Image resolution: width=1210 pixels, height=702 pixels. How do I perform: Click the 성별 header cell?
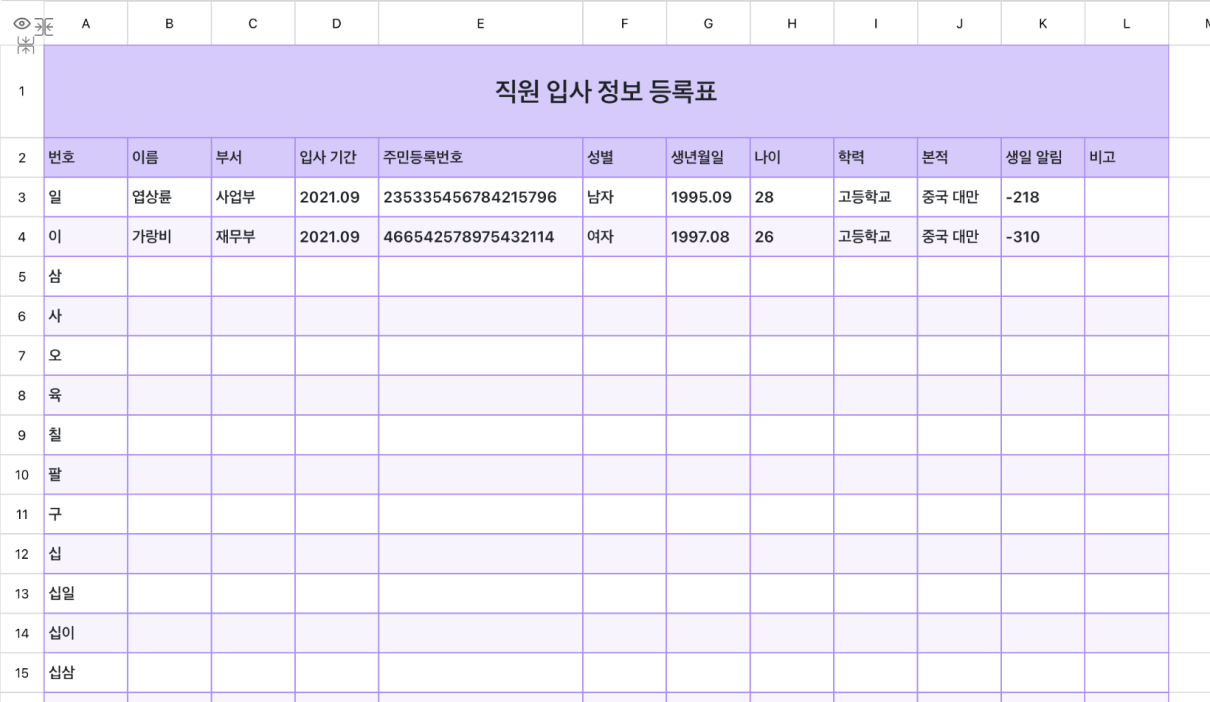tap(625, 157)
